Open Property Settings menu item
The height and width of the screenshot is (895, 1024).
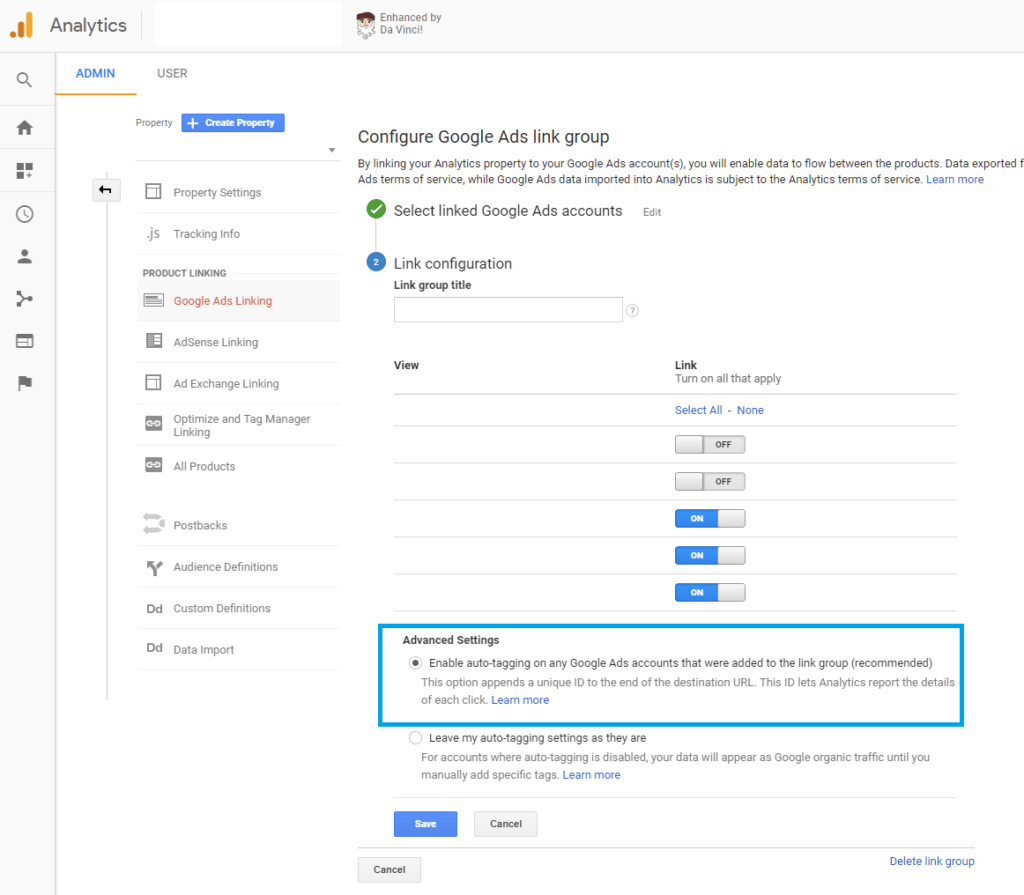pos(238,192)
